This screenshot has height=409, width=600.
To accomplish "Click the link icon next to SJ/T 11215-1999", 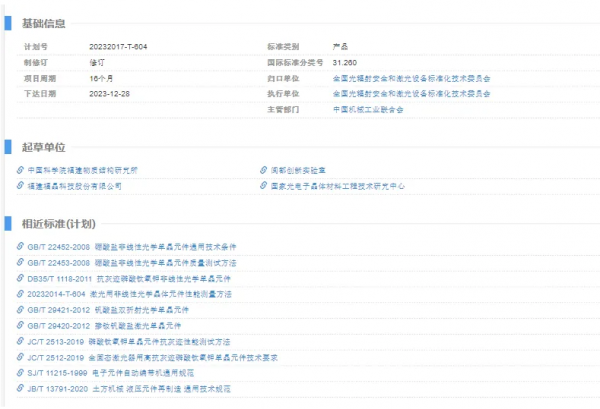I will tap(20, 373).
